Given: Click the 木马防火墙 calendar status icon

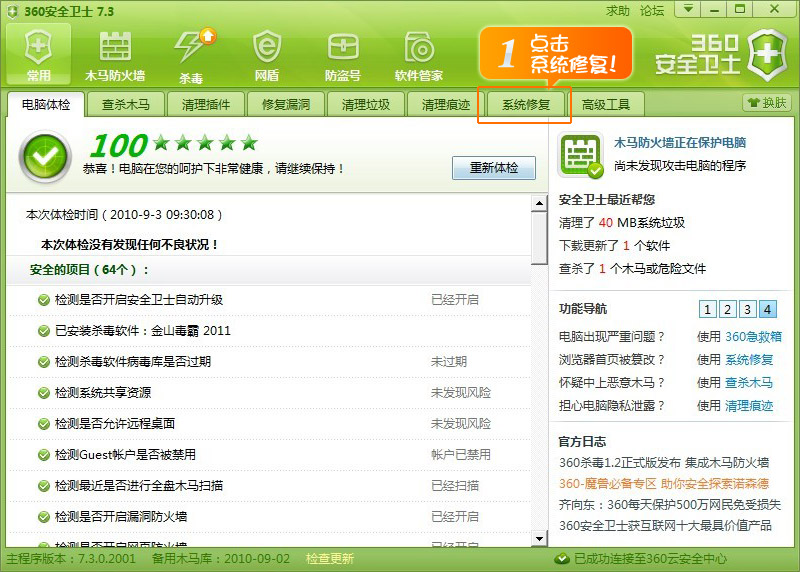Looking at the screenshot, I should click(x=581, y=155).
